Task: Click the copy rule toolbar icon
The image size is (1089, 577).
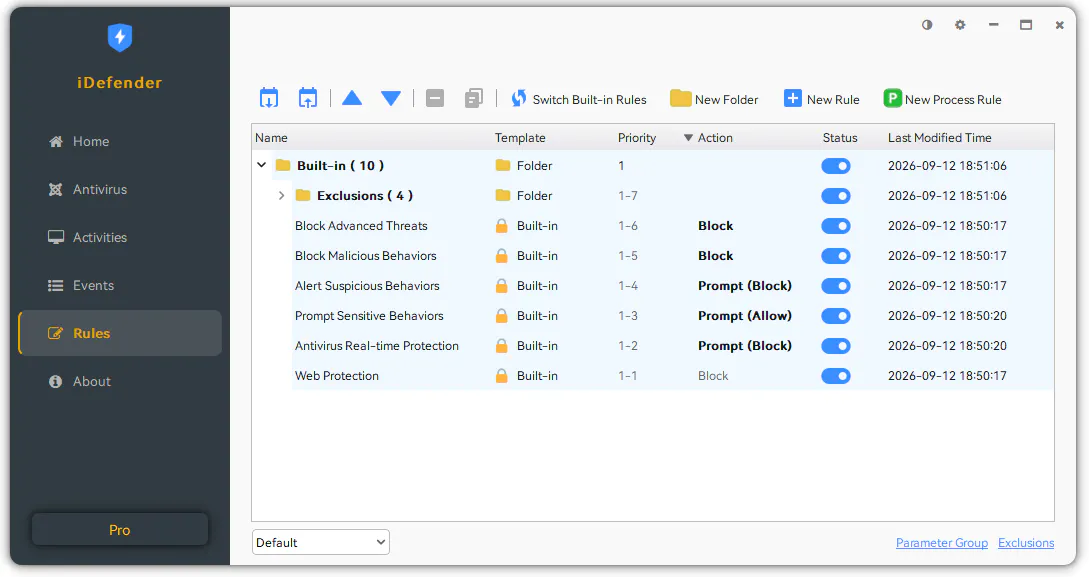Action: [x=474, y=99]
